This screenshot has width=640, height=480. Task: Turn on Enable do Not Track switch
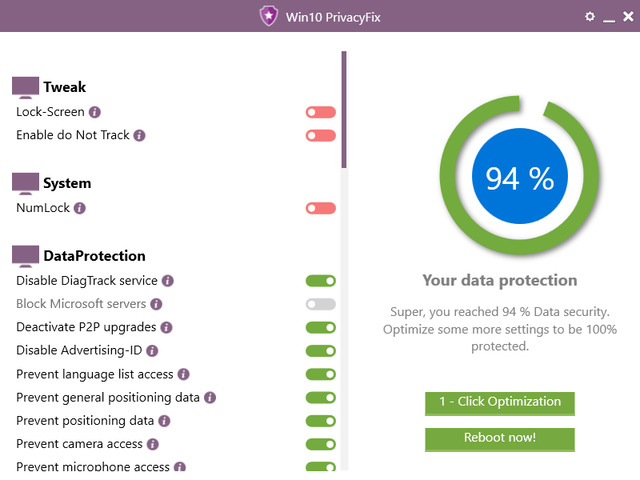(x=321, y=135)
